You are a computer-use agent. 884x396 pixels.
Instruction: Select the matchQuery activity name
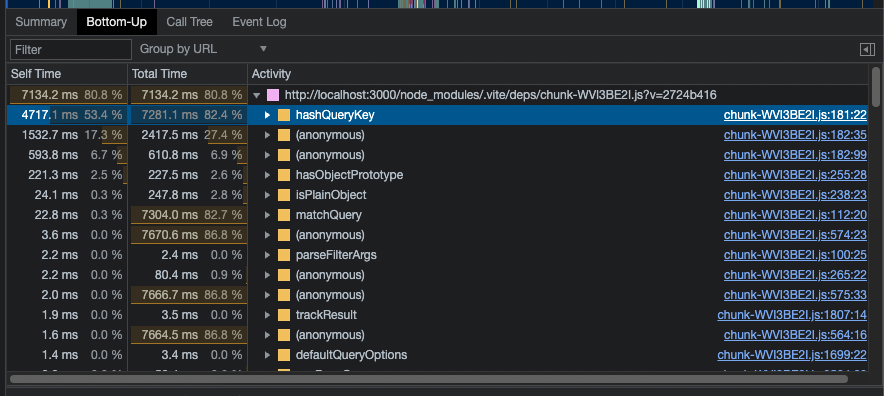point(329,215)
